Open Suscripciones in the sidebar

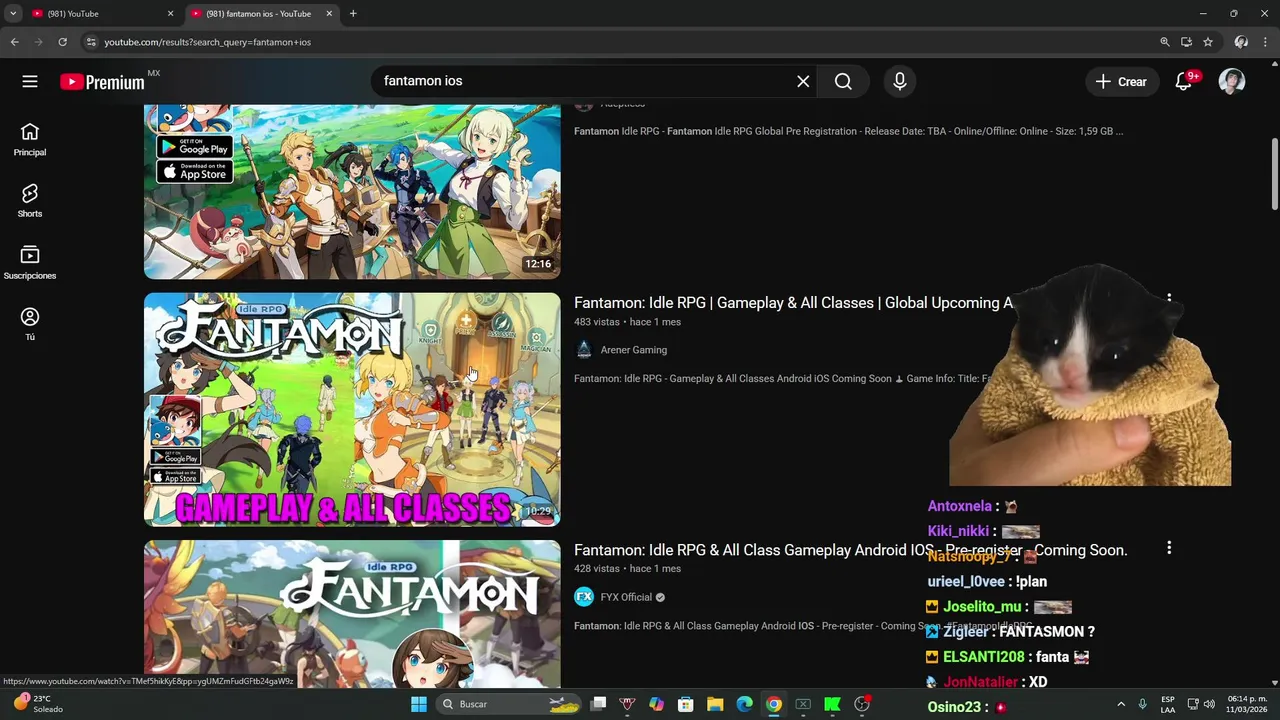click(30, 263)
